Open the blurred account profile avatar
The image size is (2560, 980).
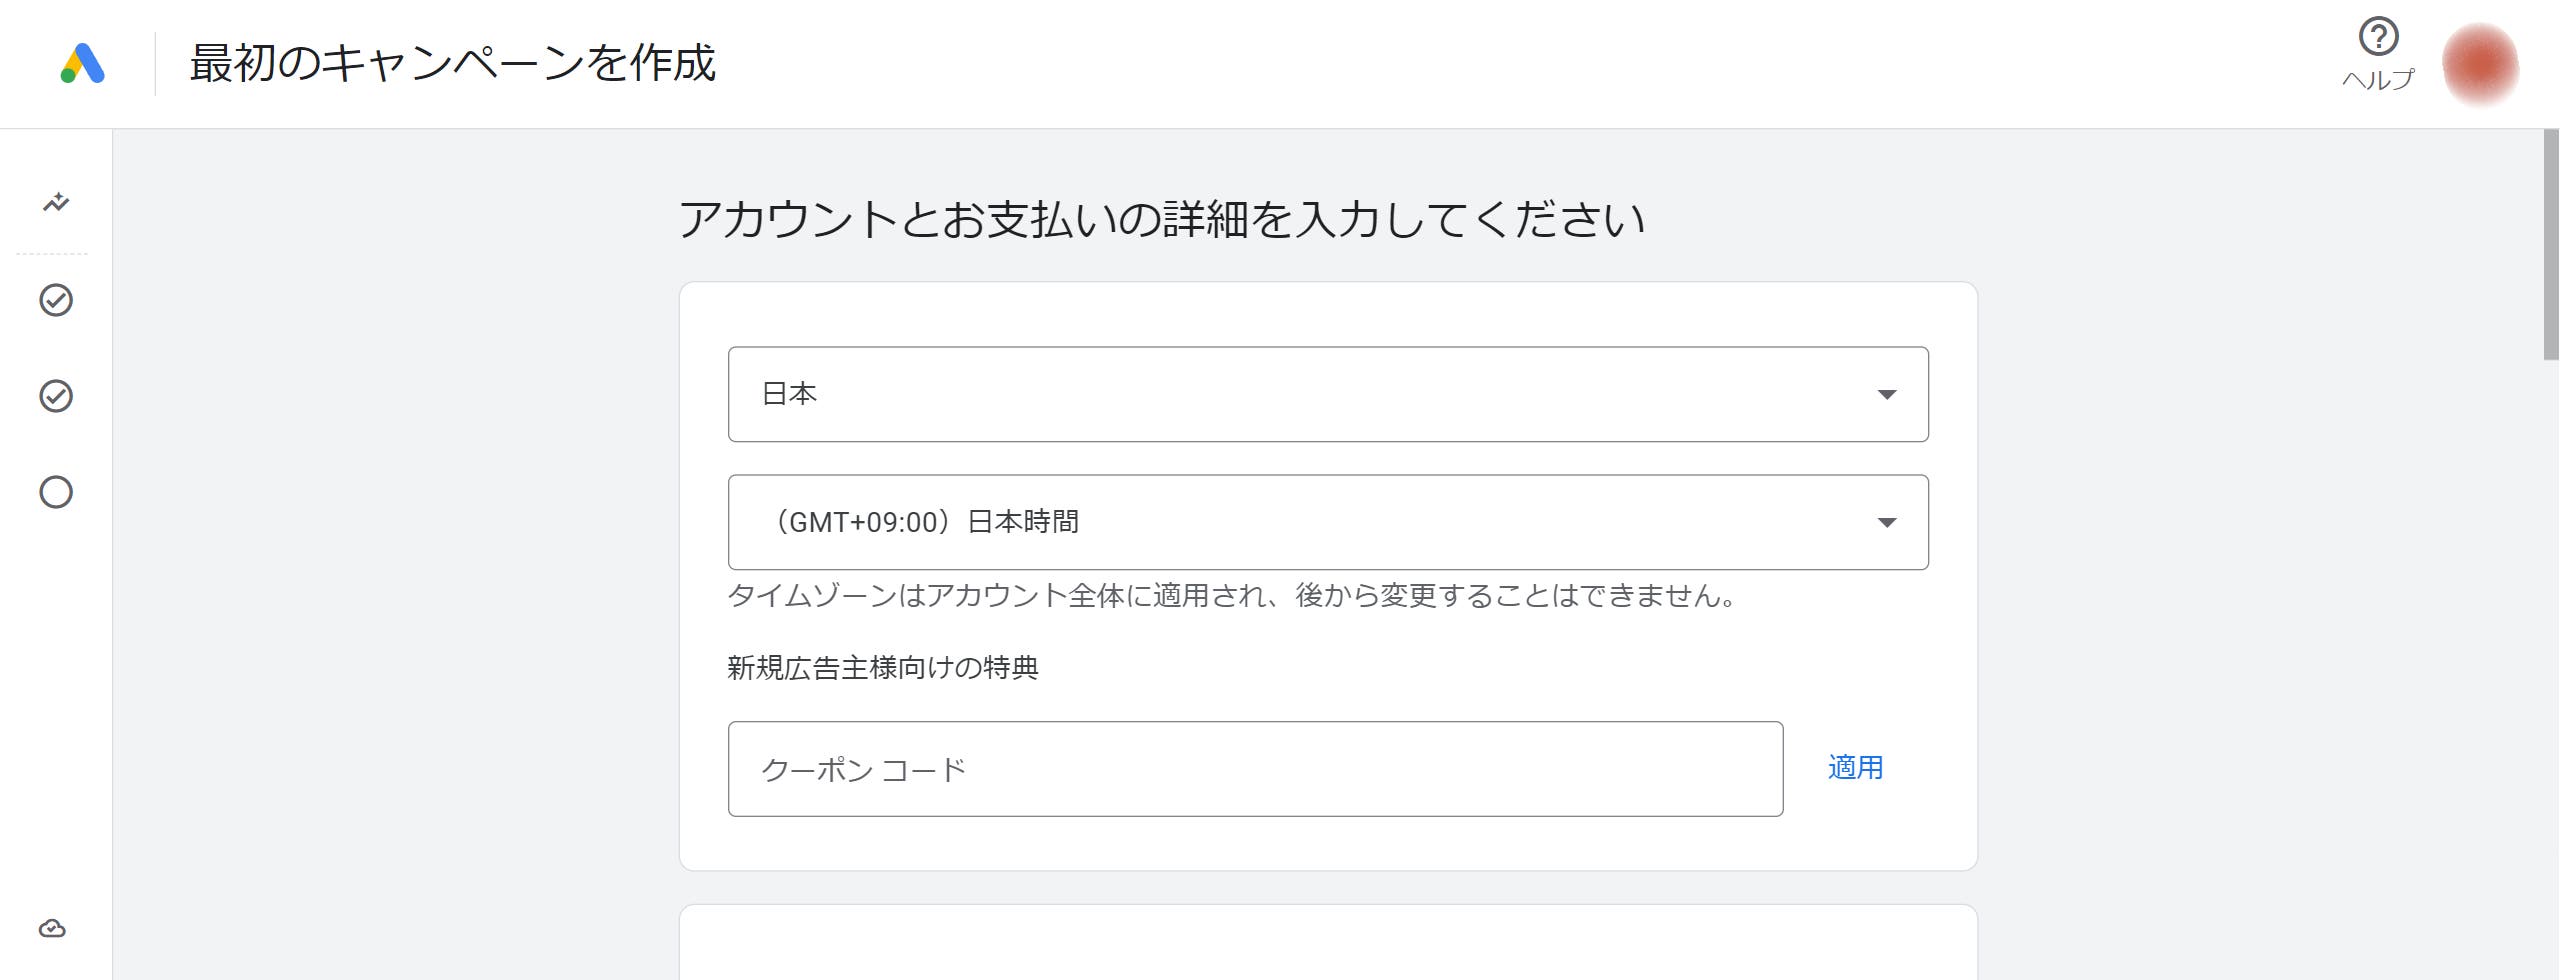coord(2480,64)
